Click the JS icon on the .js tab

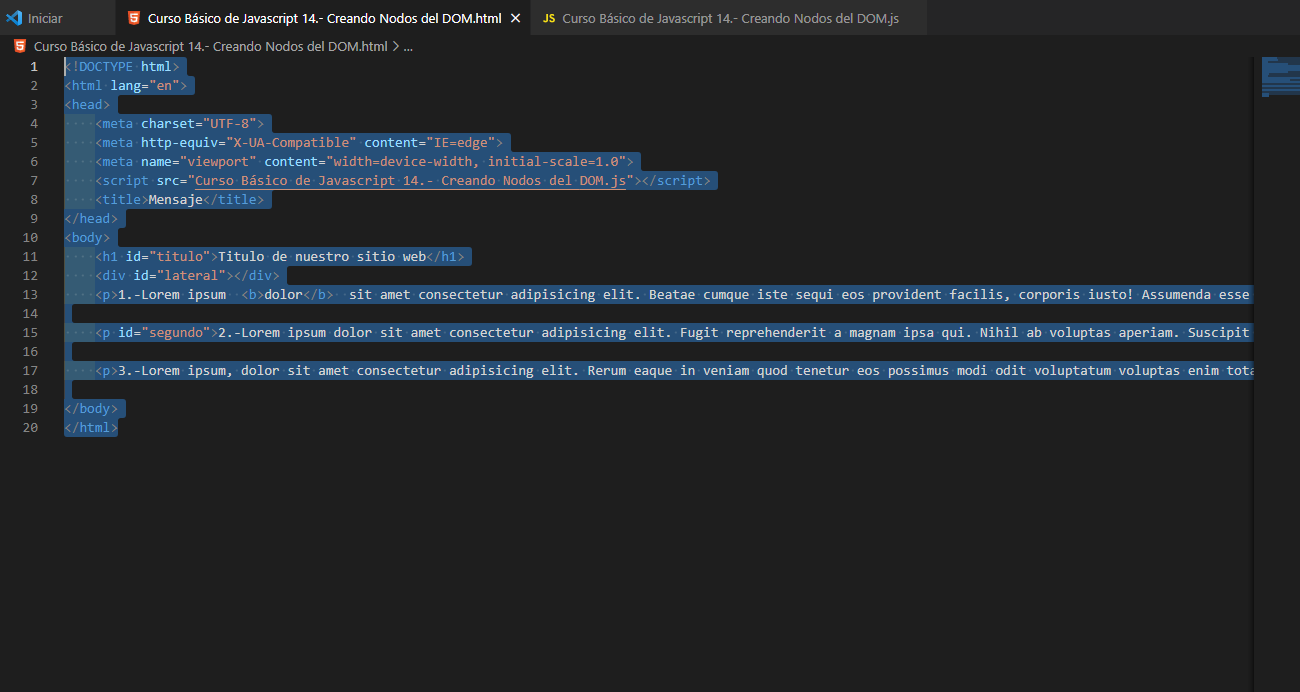point(549,18)
